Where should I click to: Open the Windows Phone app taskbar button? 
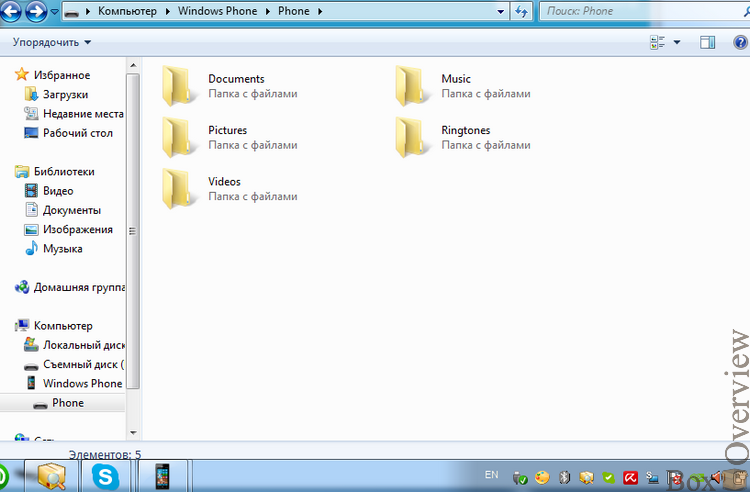[163, 476]
